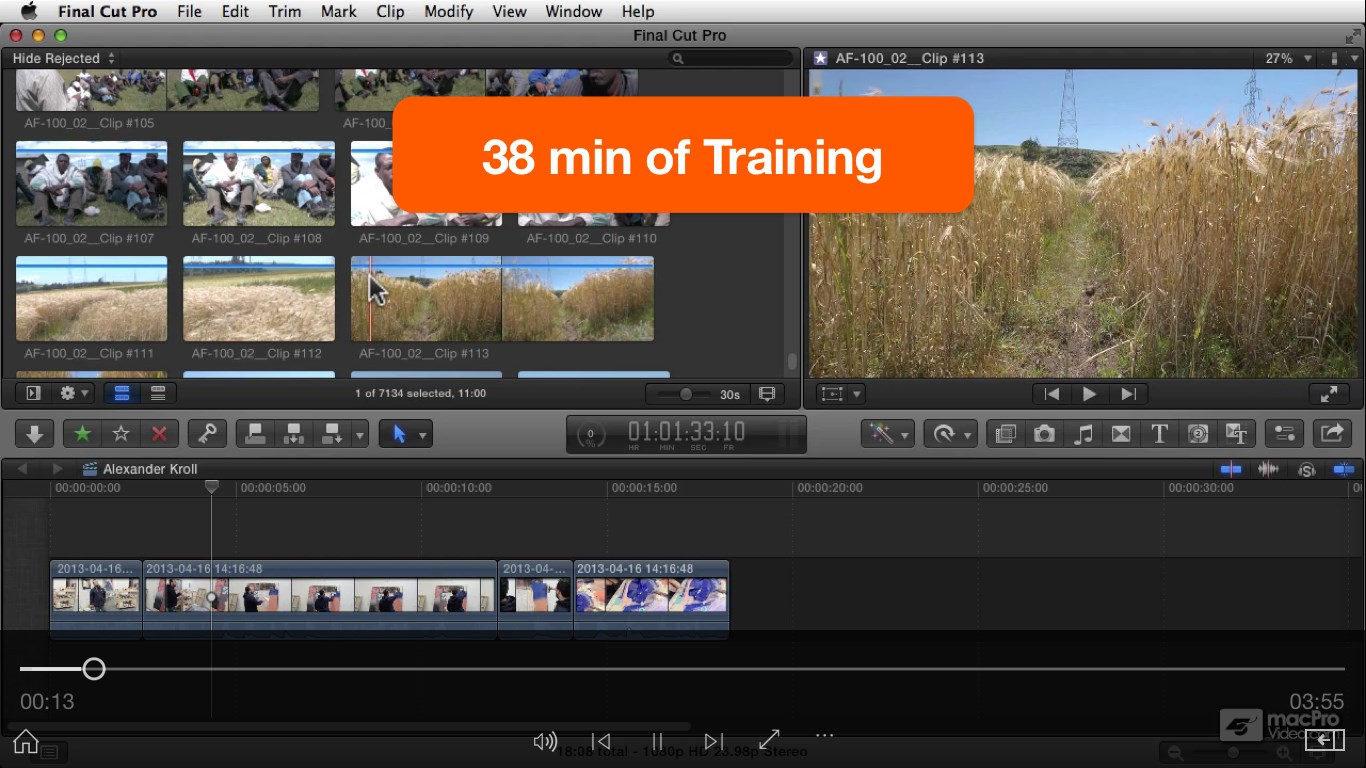Toggle the Libraries sidebar button in browser
Screen dimensions: 1366x768
pyautogui.click(x=33, y=393)
